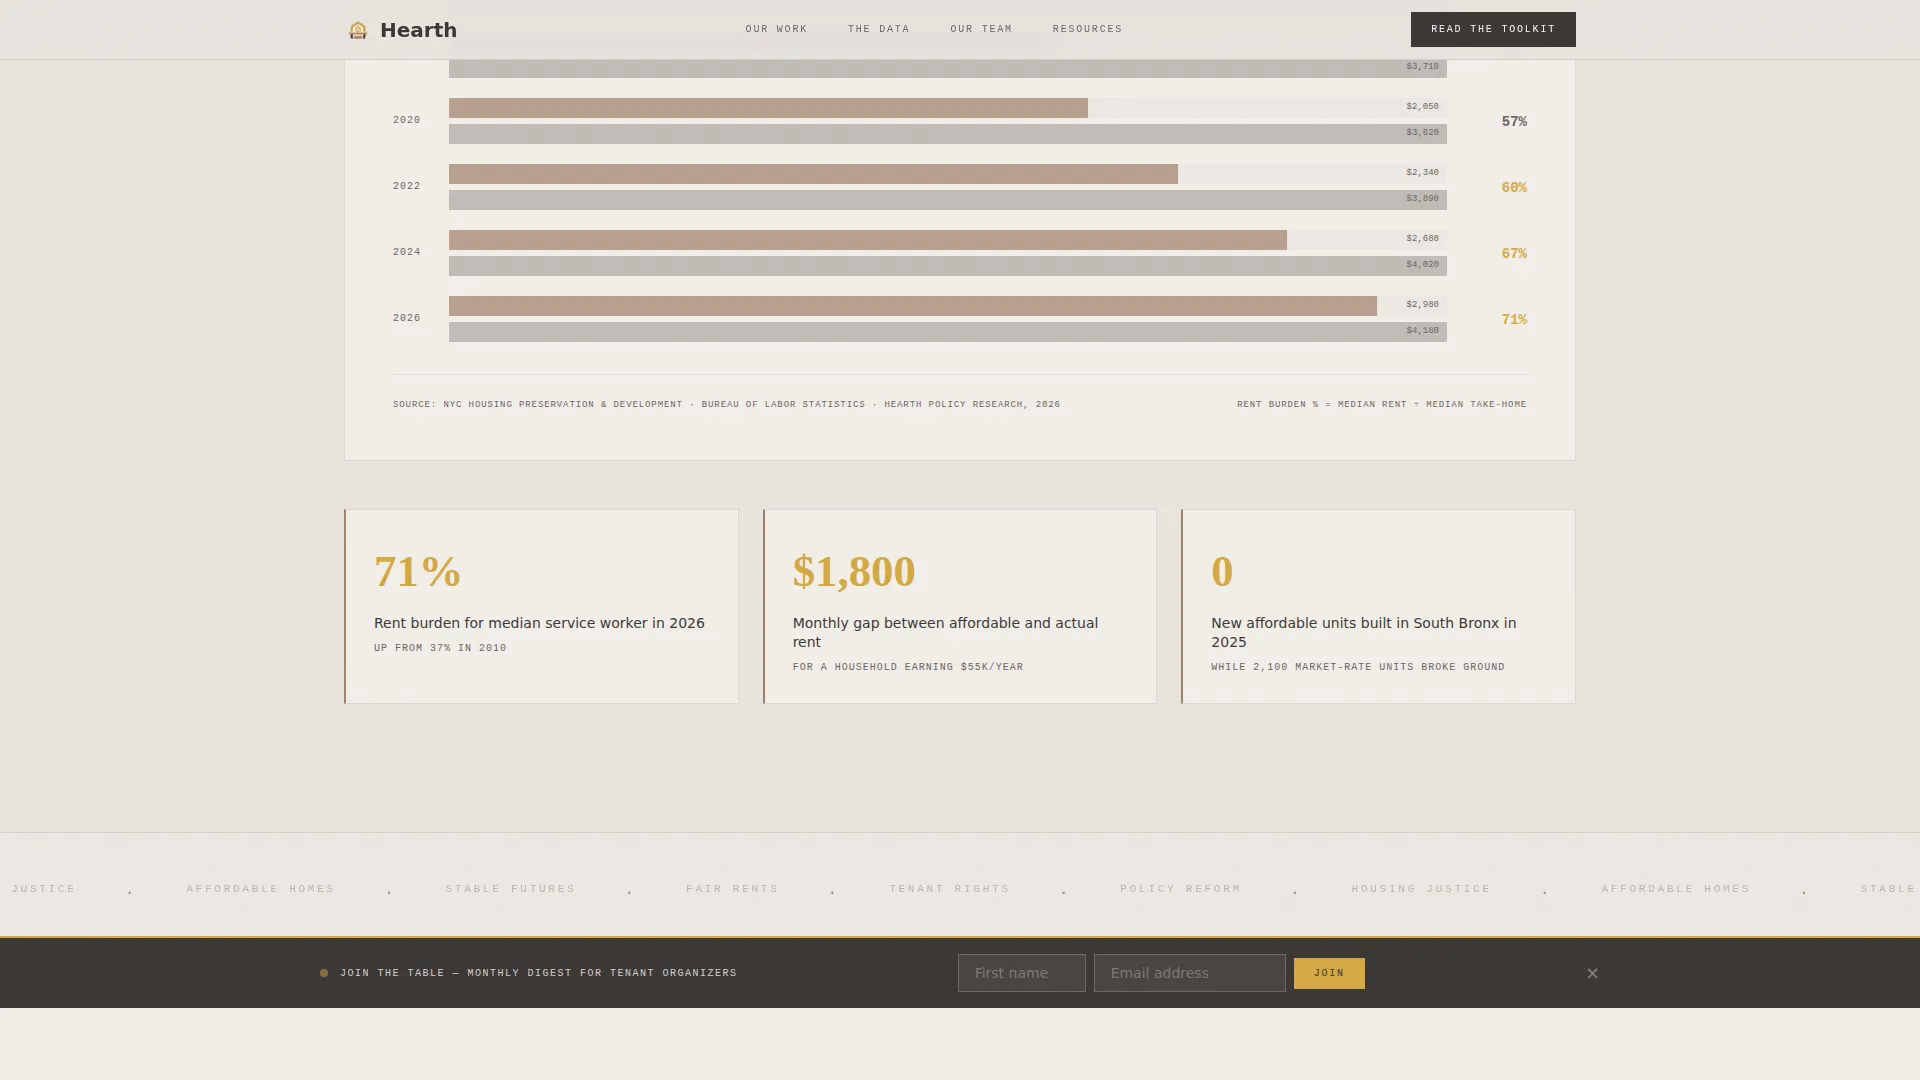Go to The Data section

(879, 29)
